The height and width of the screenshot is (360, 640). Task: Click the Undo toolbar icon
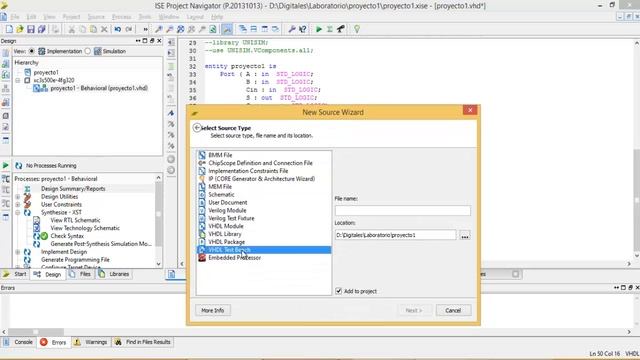pyautogui.click(x=118, y=29)
